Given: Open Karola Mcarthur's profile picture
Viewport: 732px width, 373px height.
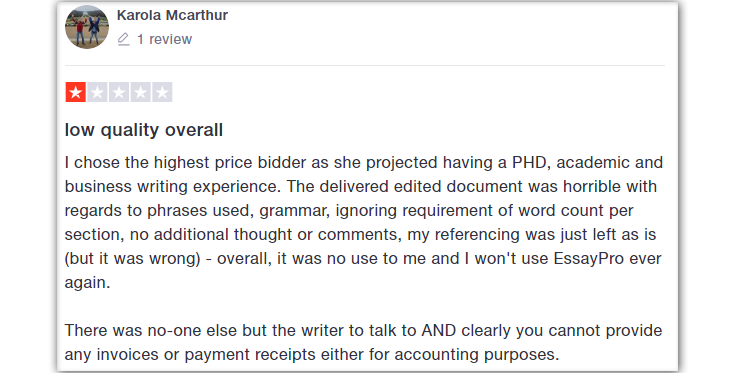Looking at the screenshot, I should pos(87,27).
